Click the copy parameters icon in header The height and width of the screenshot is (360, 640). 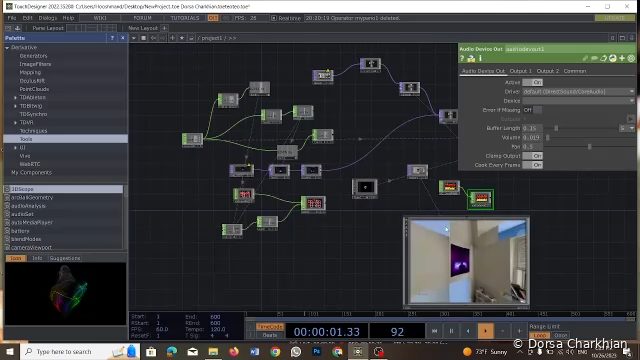[x=604, y=59]
